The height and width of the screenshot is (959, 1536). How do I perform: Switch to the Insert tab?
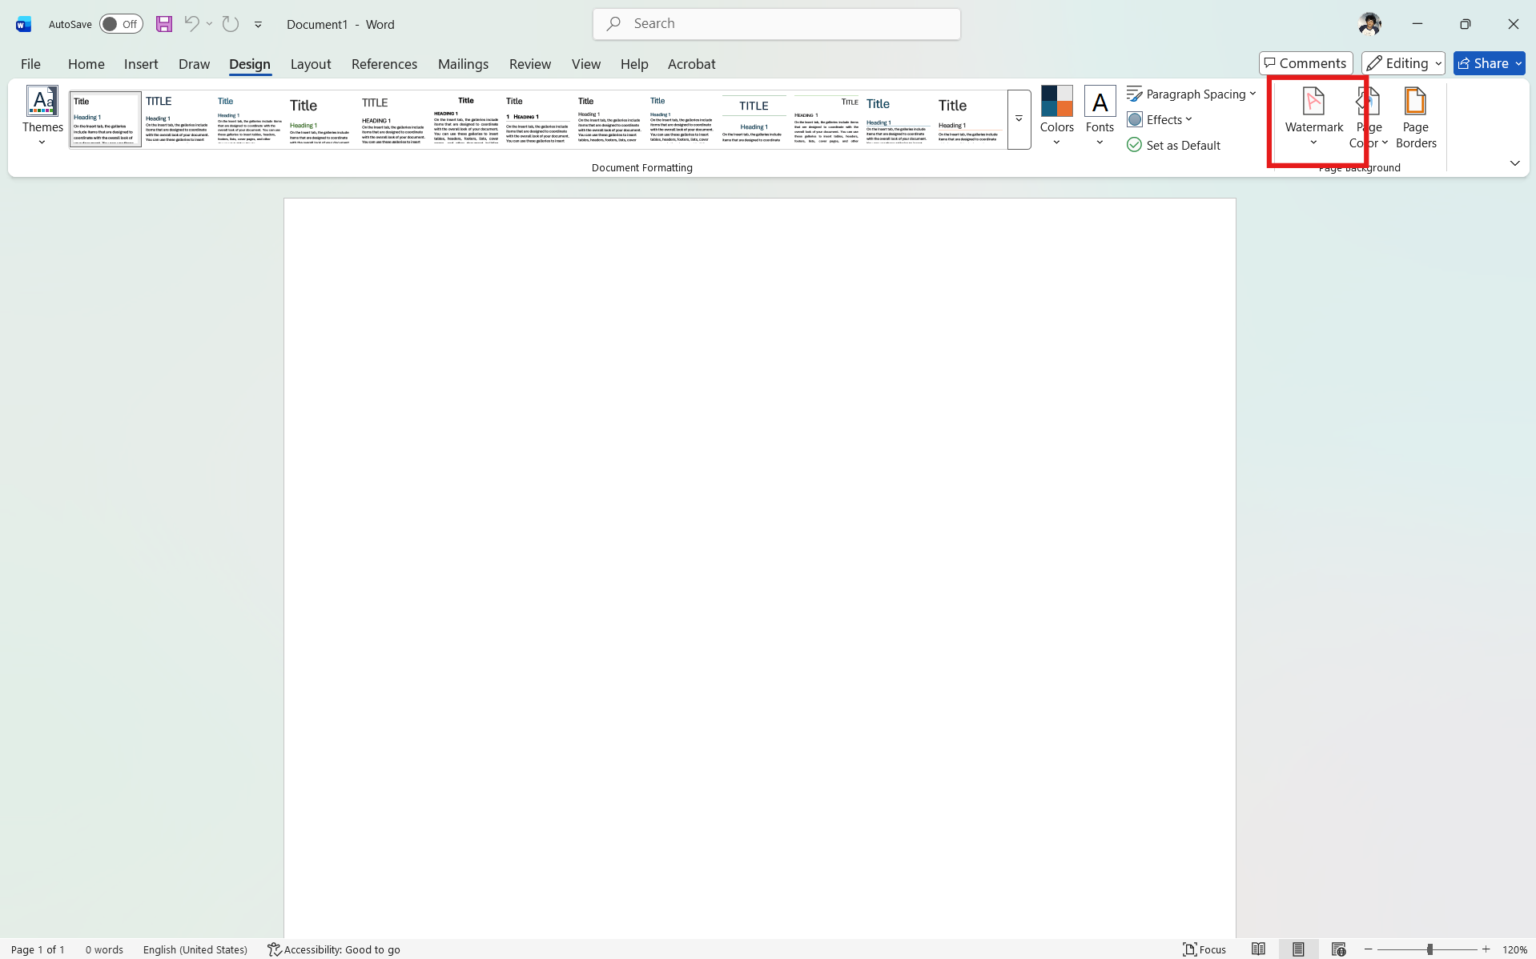point(141,64)
